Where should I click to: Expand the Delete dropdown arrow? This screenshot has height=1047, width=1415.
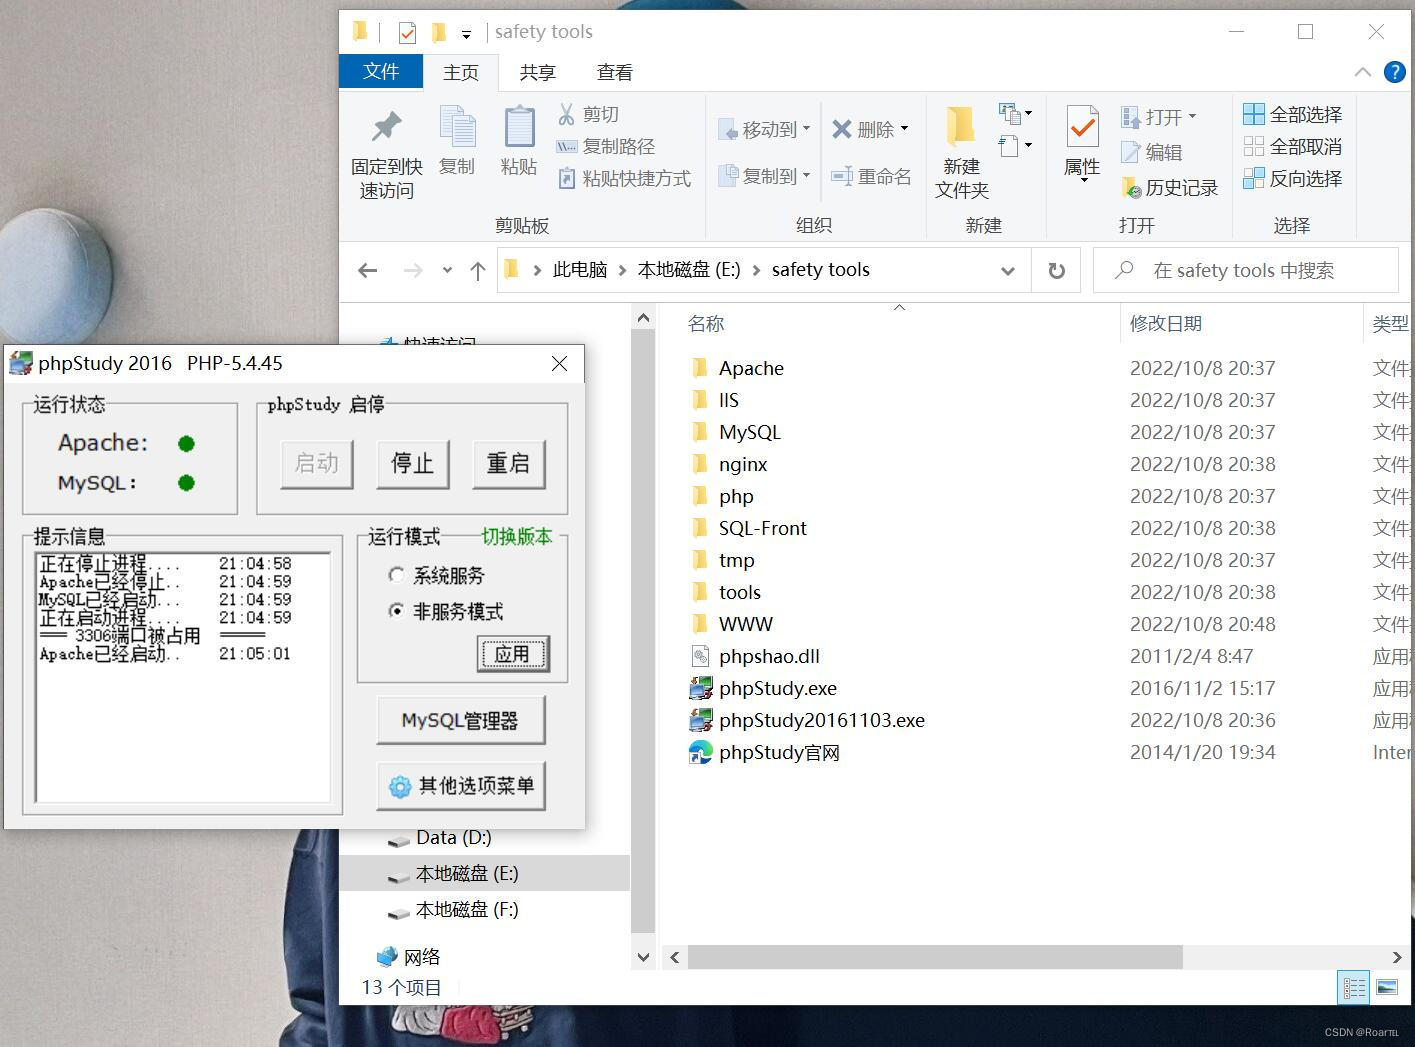pos(904,129)
